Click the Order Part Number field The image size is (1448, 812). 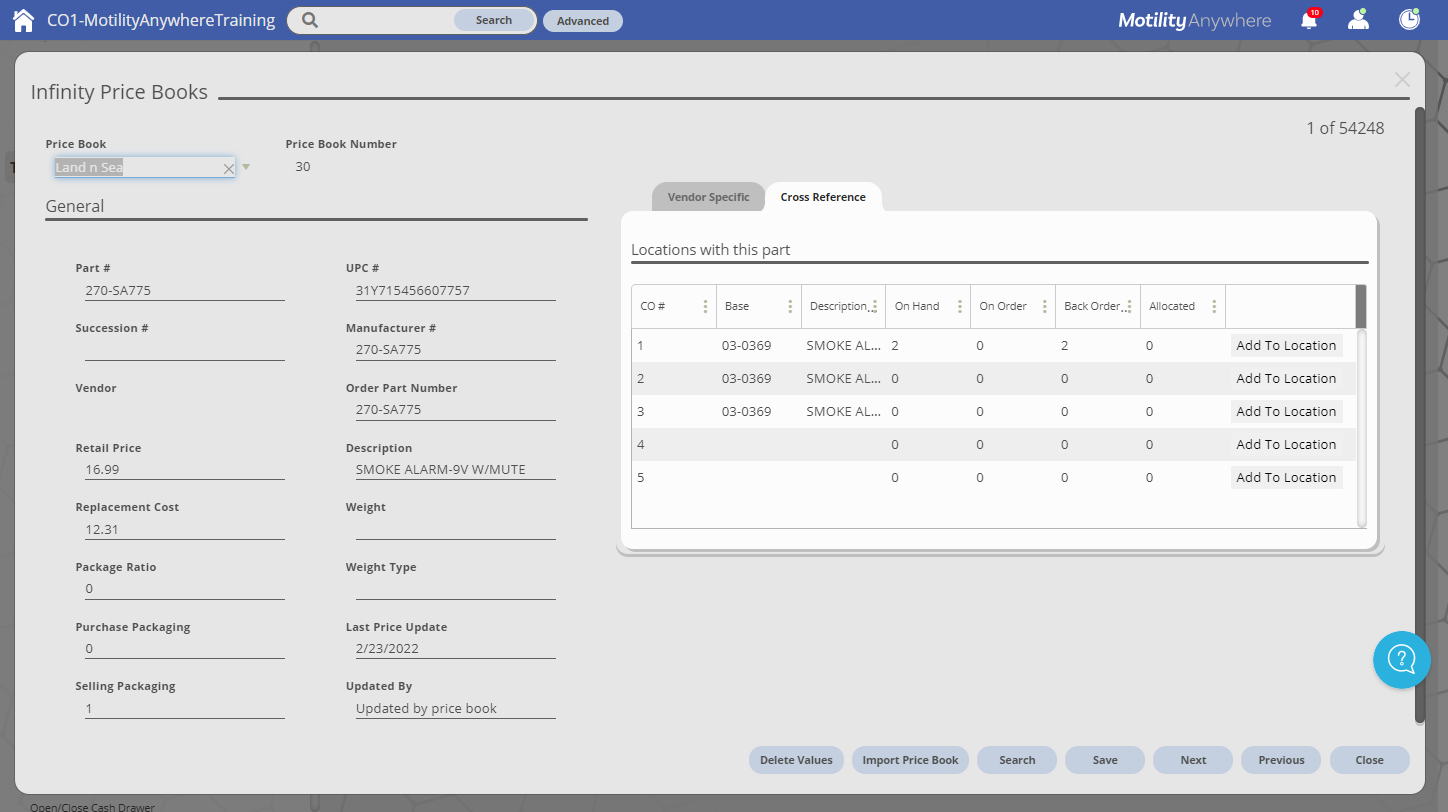(x=456, y=410)
